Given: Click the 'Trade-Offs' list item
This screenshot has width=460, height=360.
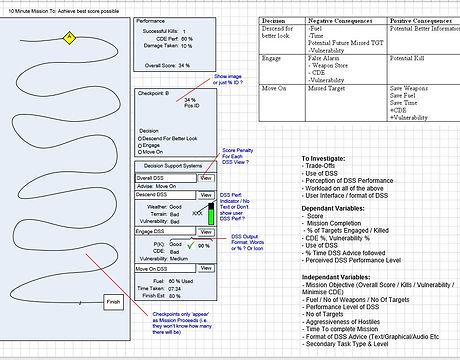Looking at the screenshot, I should [x=318, y=166].
